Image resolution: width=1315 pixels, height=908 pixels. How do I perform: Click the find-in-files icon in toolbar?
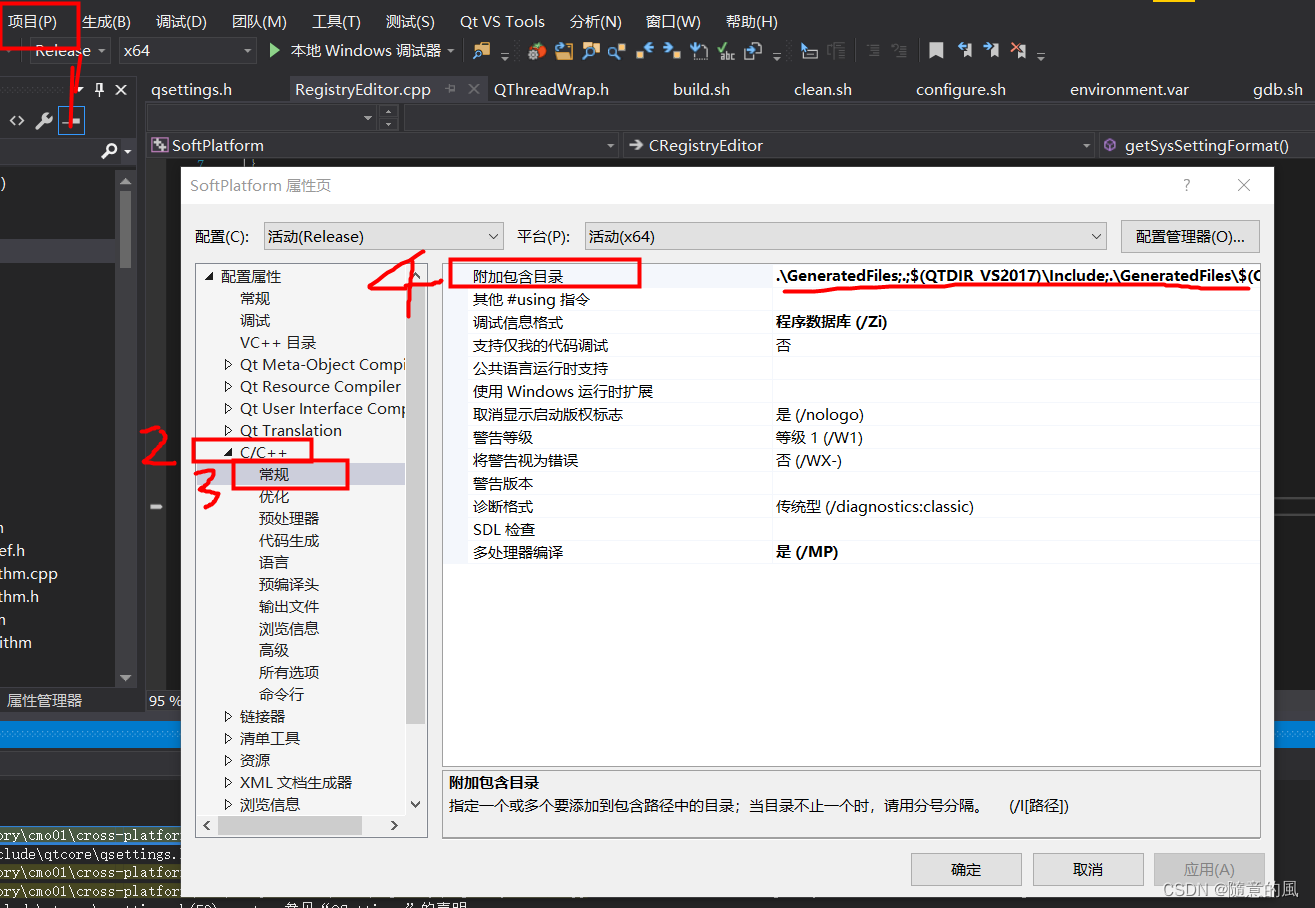482,50
